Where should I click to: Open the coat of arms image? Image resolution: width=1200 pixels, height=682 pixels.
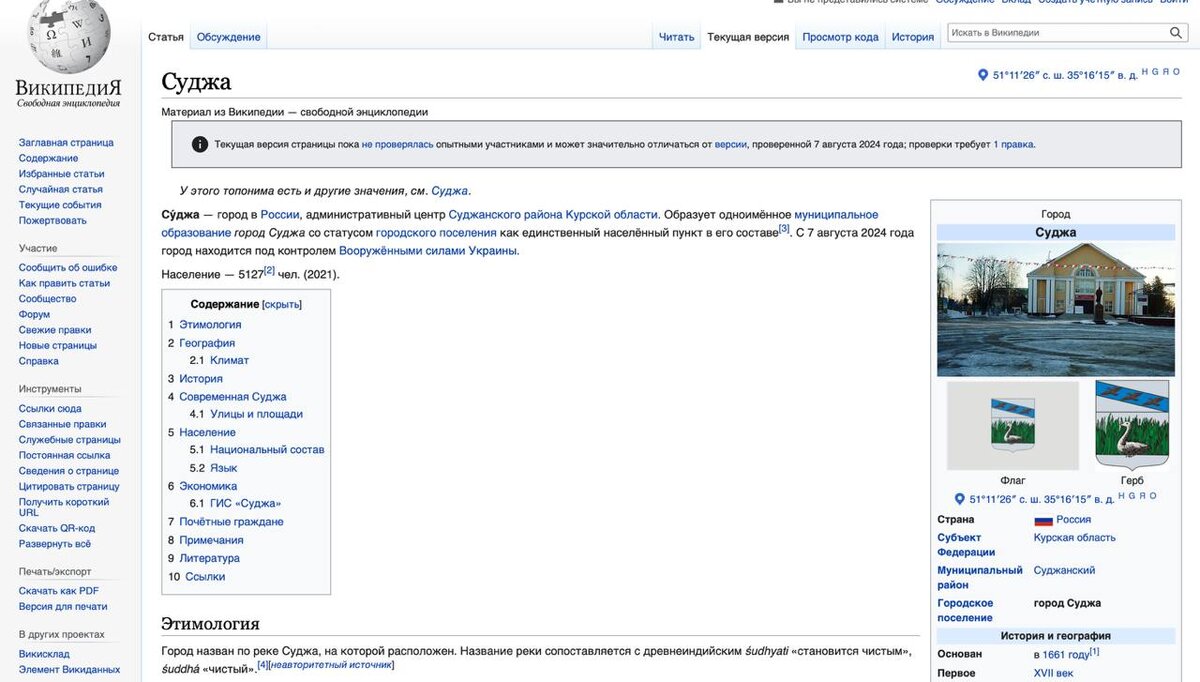(x=1132, y=425)
